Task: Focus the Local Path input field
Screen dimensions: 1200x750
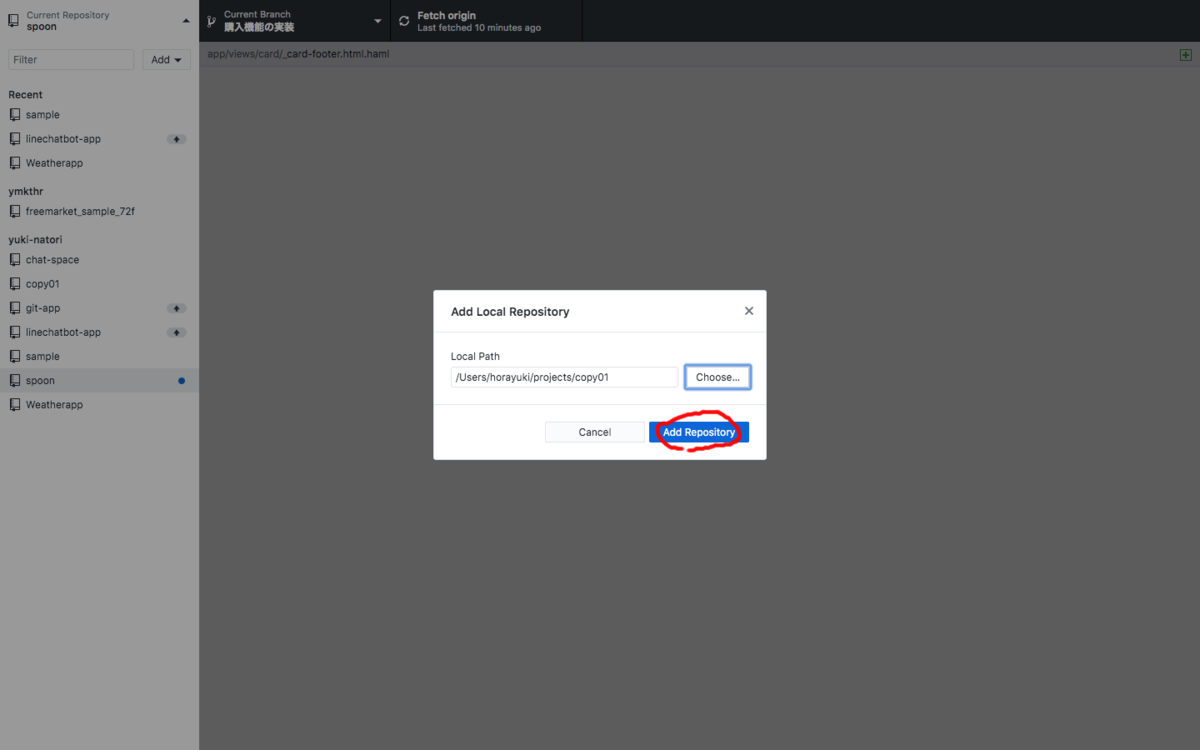Action: 564,377
